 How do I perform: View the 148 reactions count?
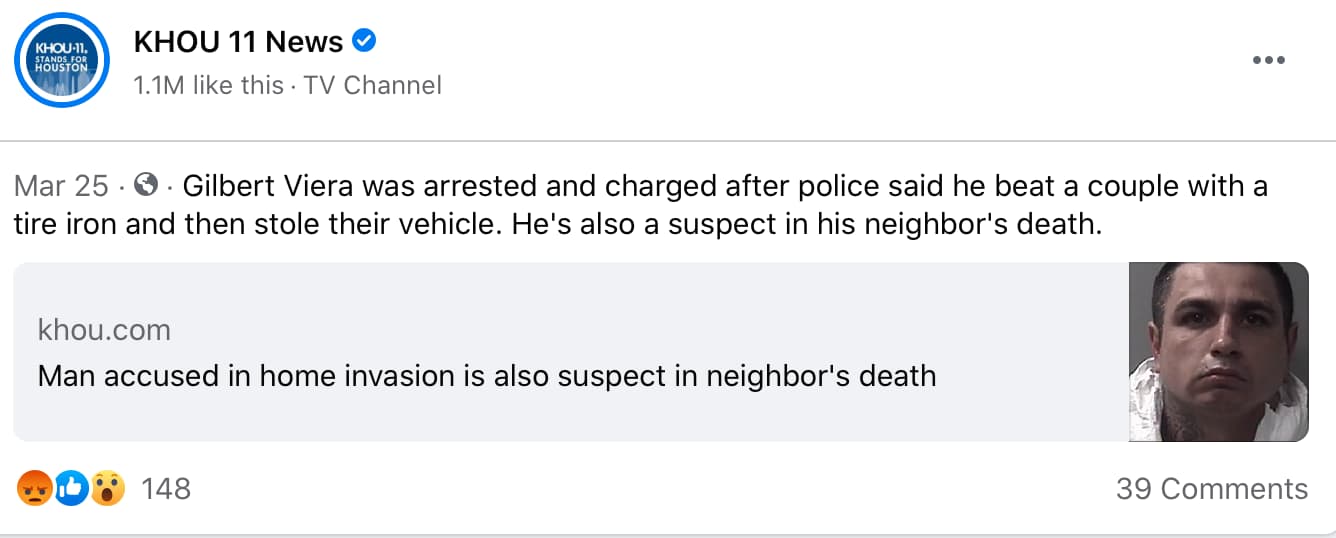pos(166,488)
